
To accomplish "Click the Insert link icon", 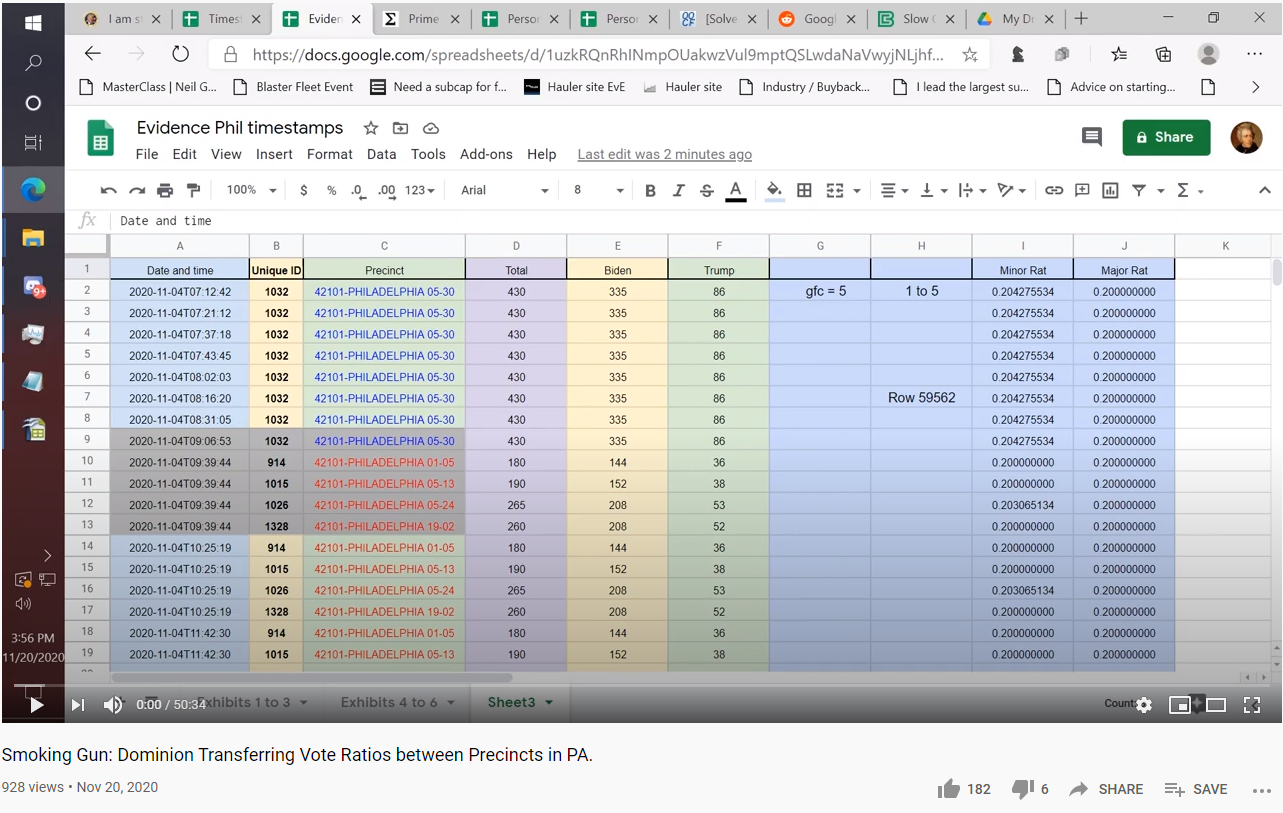I will pyautogui.click(x=1054, y=190).
